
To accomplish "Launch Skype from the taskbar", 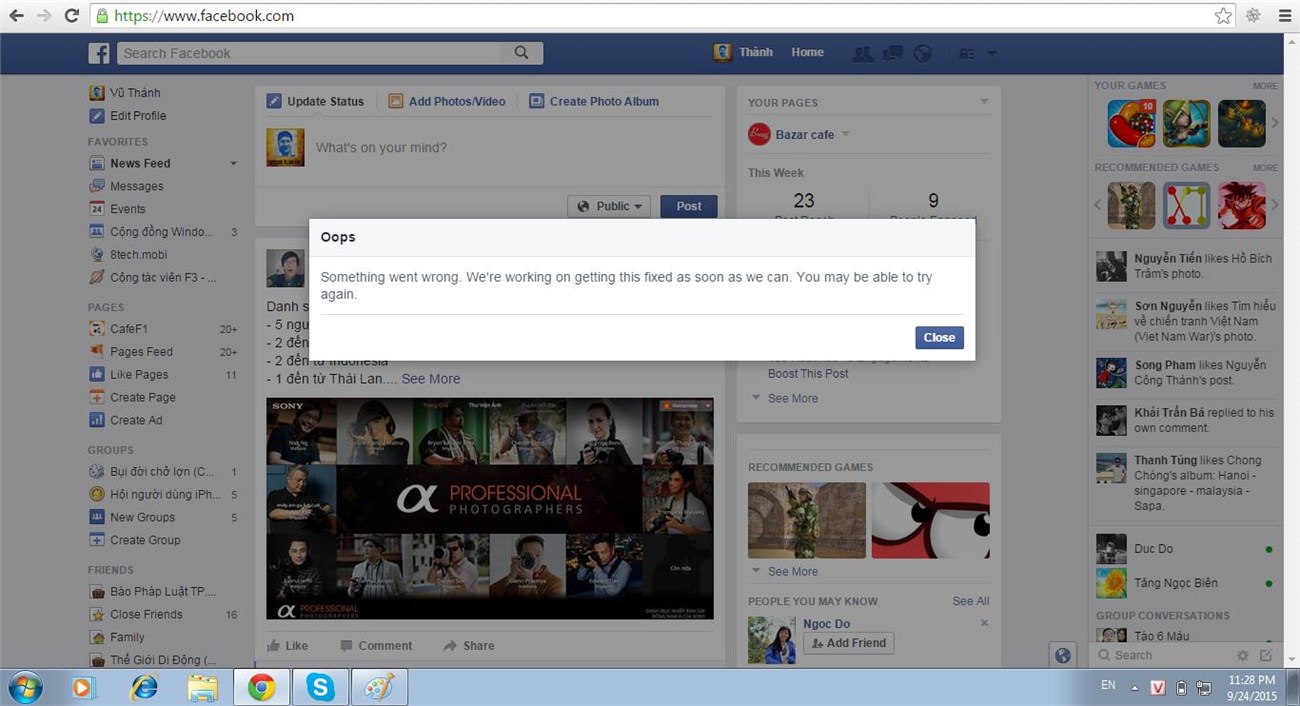I will (x=320, y=687).
